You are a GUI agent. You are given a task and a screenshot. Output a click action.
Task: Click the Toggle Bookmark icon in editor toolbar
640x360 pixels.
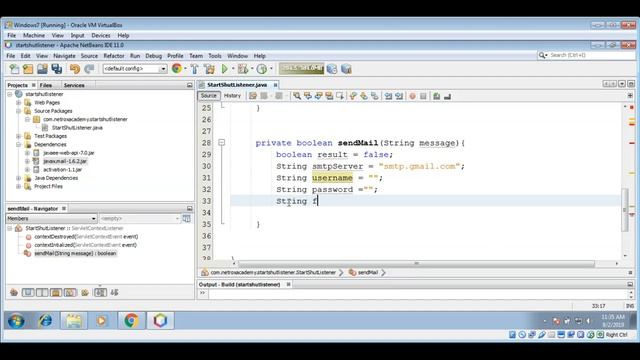point(375,96)
